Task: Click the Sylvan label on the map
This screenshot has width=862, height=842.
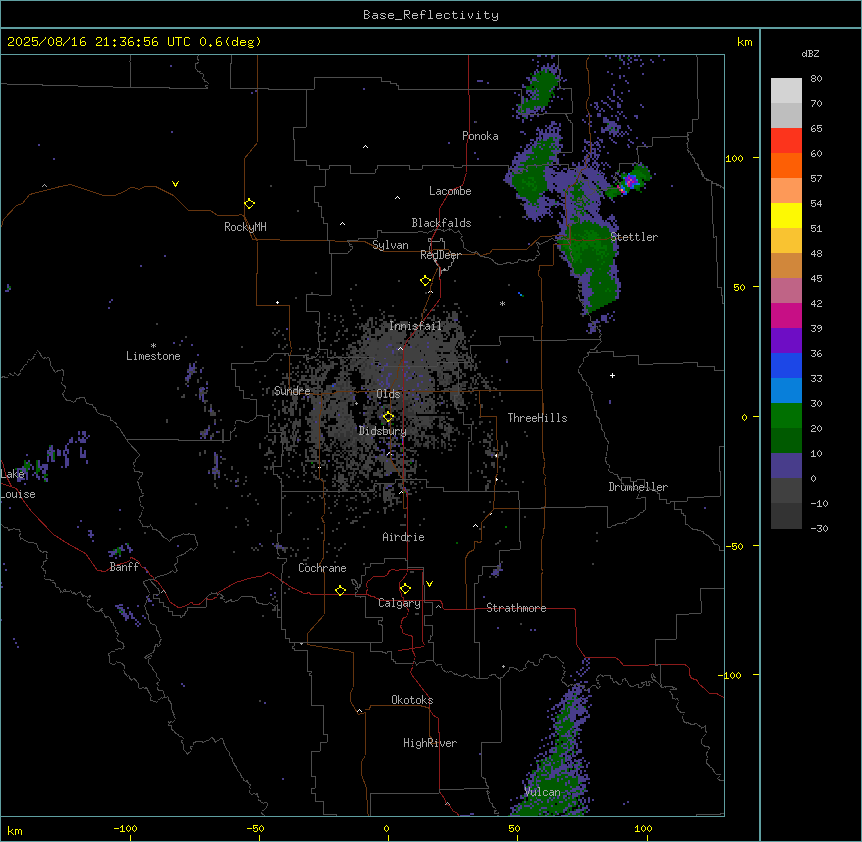Action: (x=390, y=245)
